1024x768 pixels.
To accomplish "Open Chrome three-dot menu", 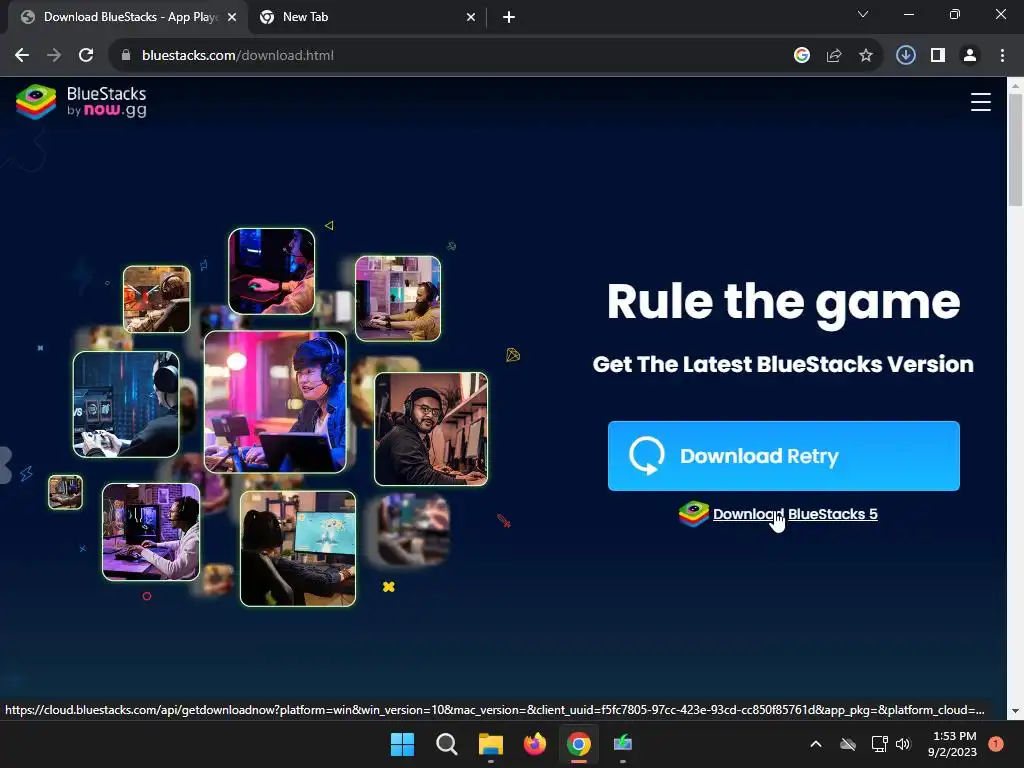I will click(1002, 56).
